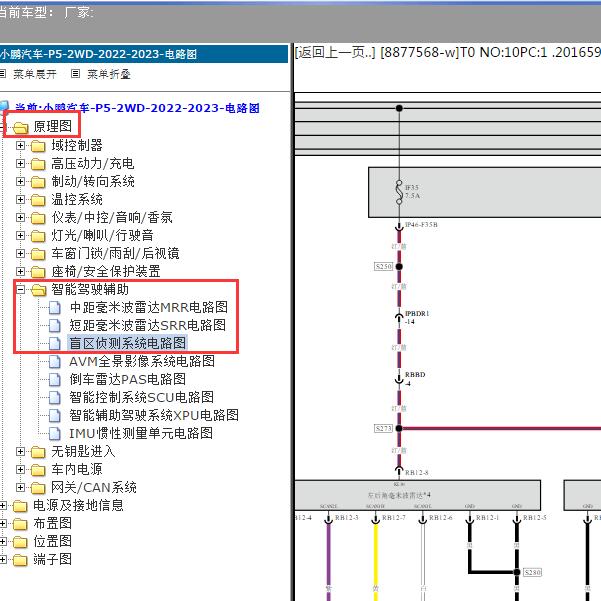Open IMU惯性测量单元电路图

click(141, 434)
